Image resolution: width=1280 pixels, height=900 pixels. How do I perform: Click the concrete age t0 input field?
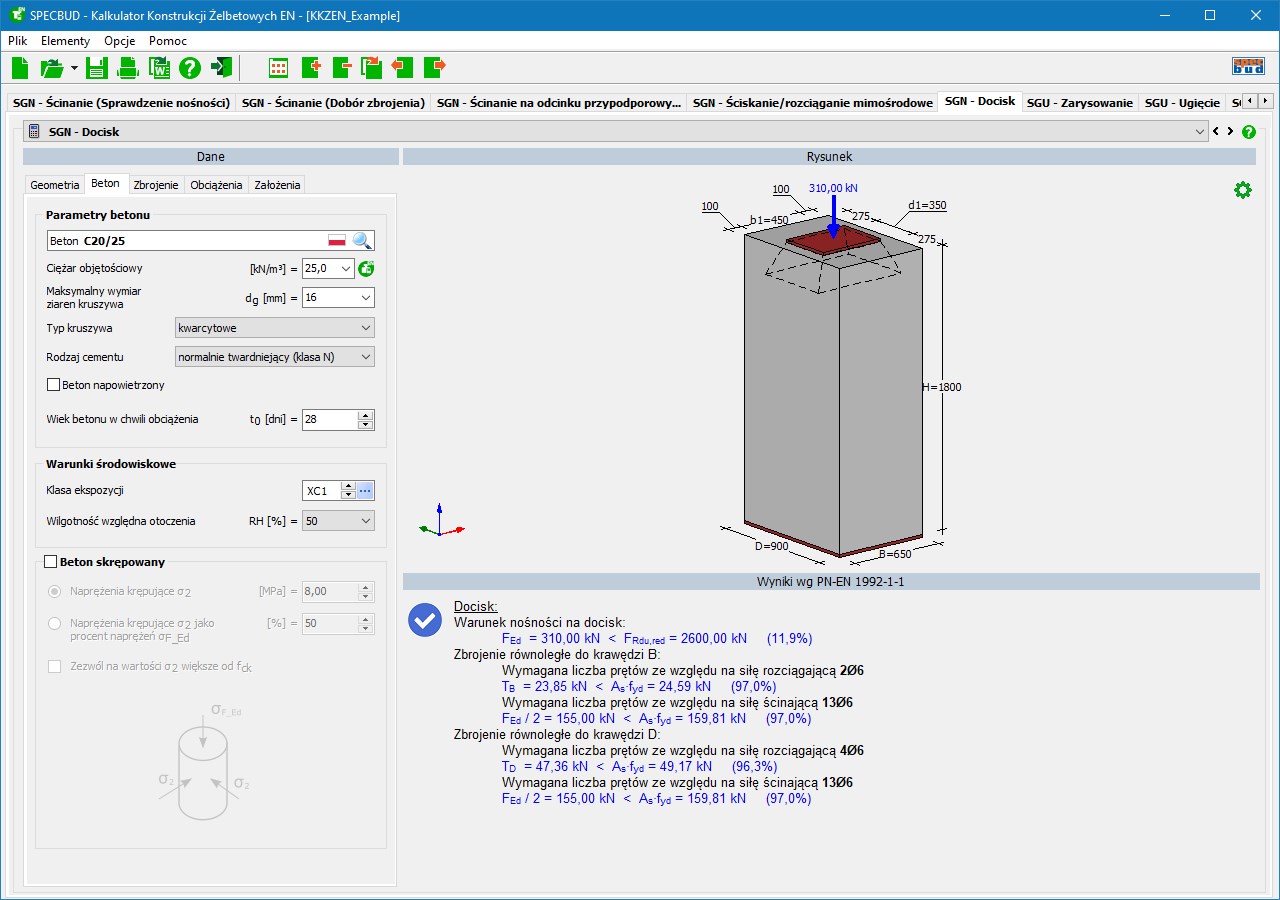[329, 420]
